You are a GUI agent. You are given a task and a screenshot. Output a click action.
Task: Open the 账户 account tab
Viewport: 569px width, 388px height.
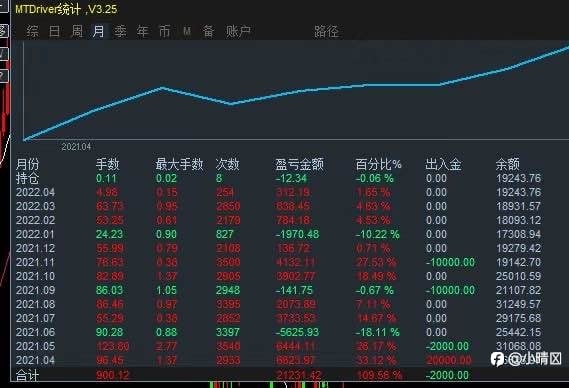(x=238, y=32)
